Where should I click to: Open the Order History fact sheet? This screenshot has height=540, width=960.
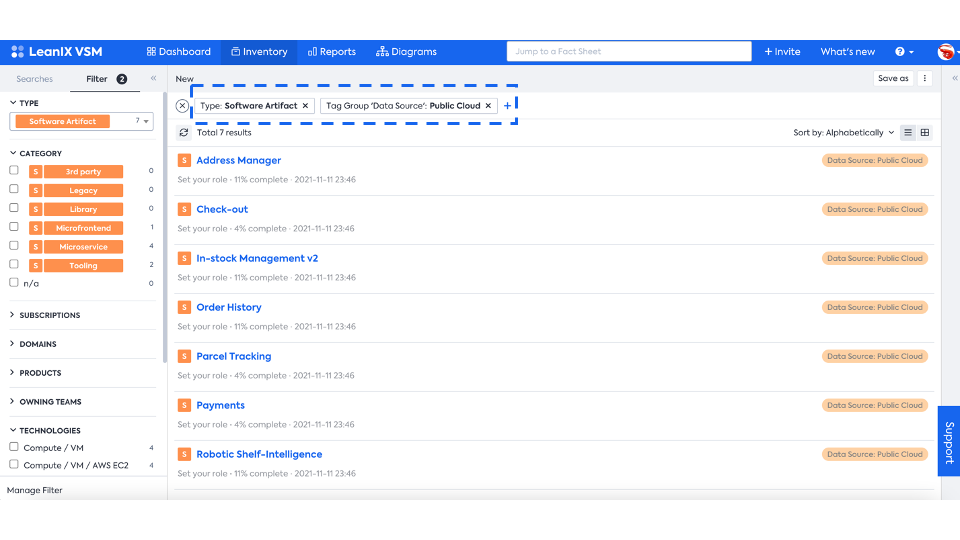coord(229,307)
